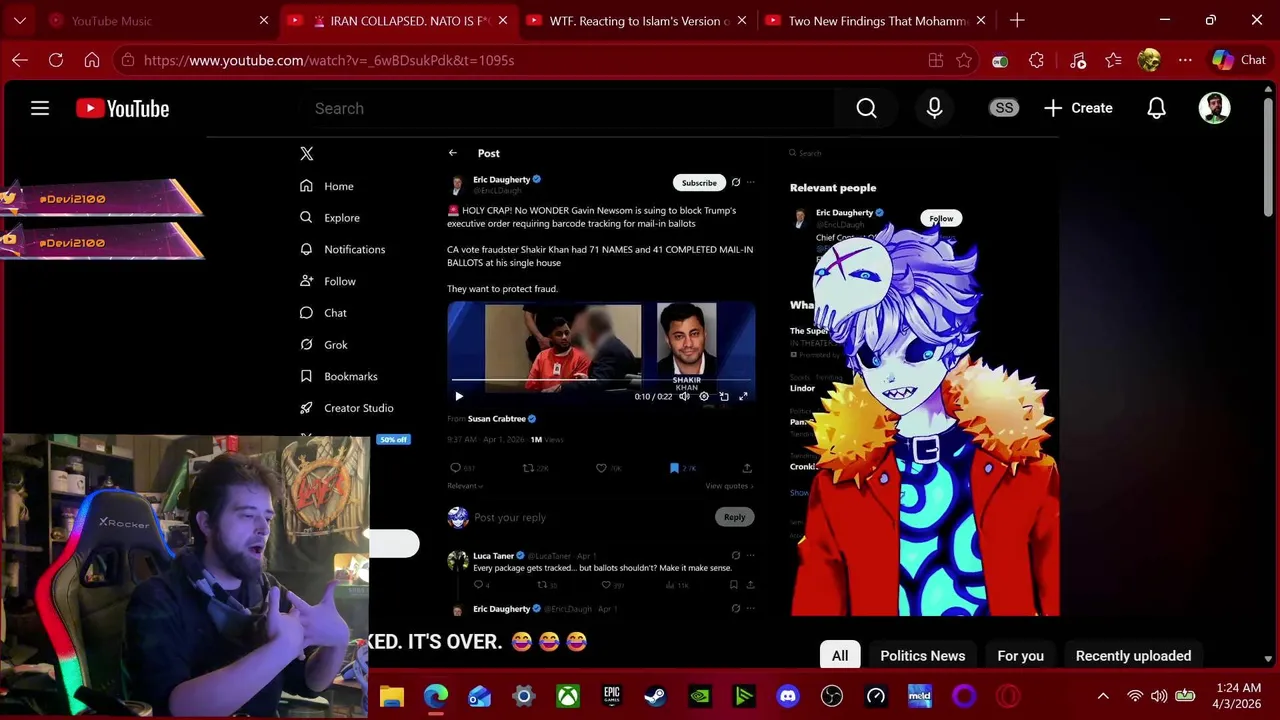
Task: Click the page scrollbar up arrow
Action: [1269, 87]
